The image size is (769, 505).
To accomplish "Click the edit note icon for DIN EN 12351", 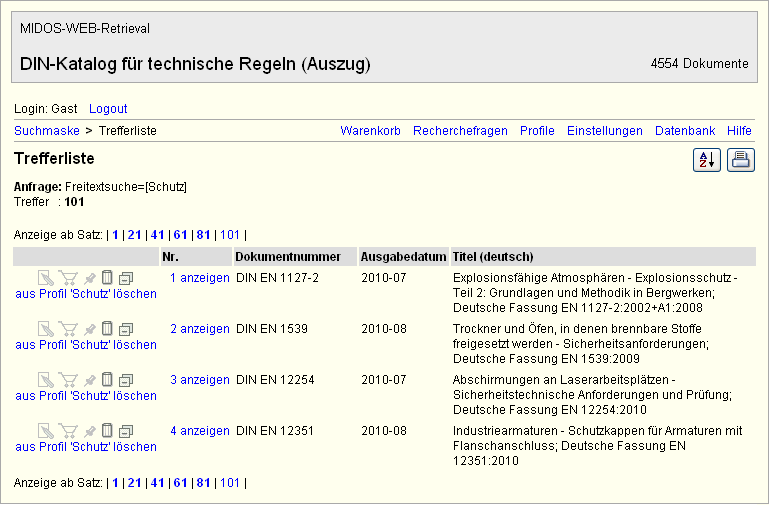I will (45, 431).
